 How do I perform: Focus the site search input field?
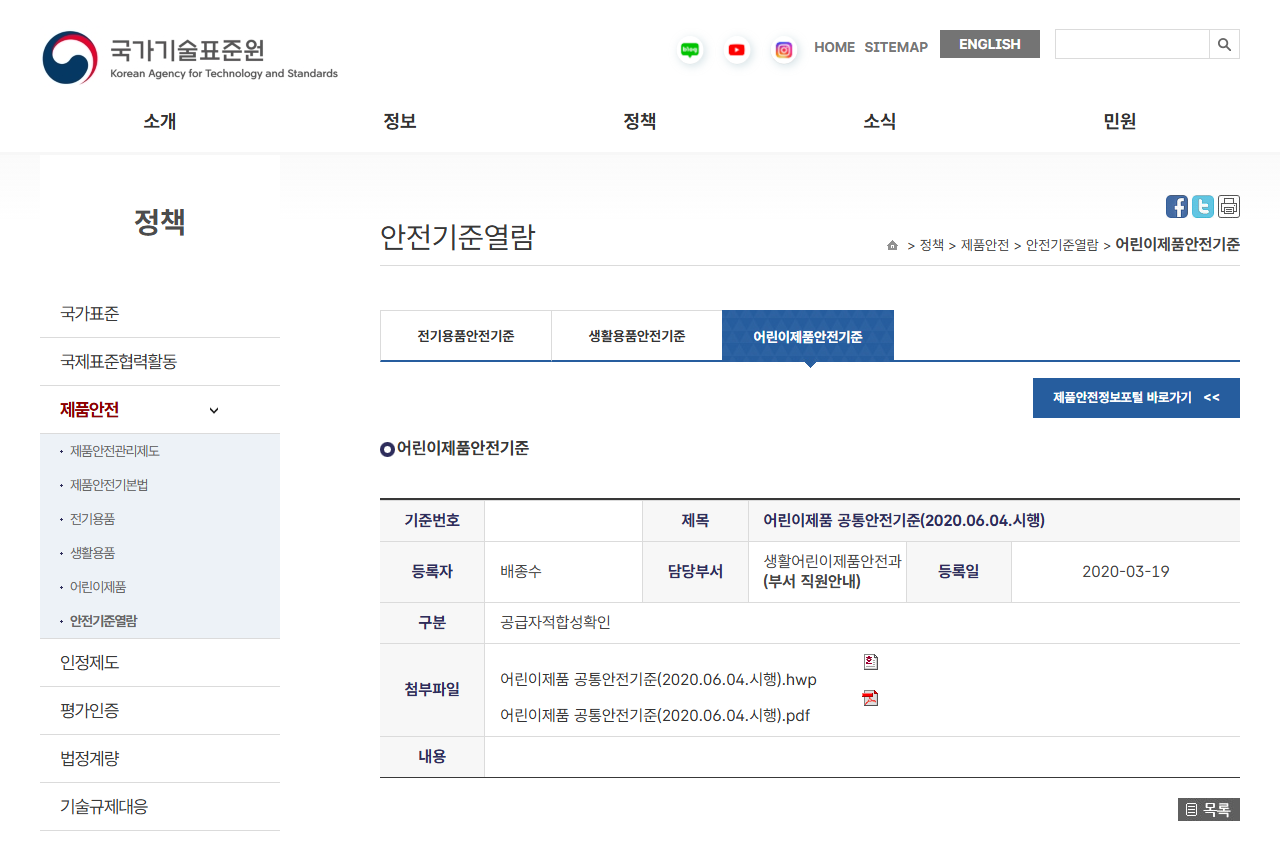(x=1132, y=44)
